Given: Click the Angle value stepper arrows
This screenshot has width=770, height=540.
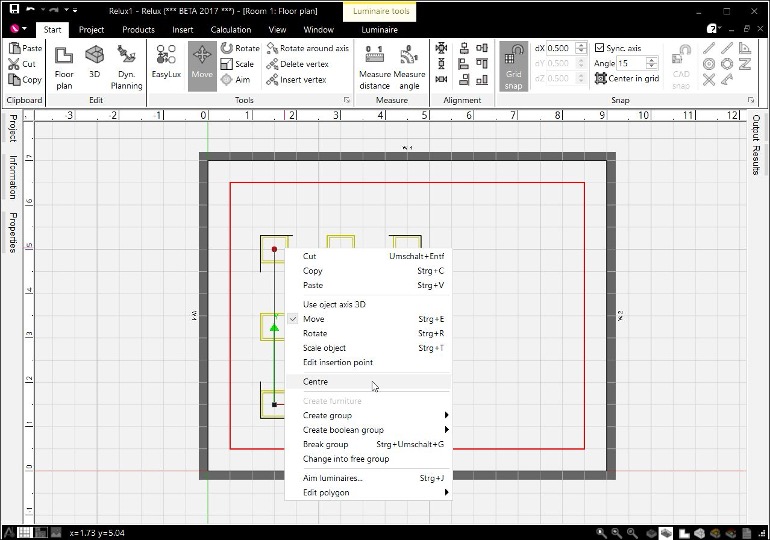Looking at the screenshot, I should [652, 63].
